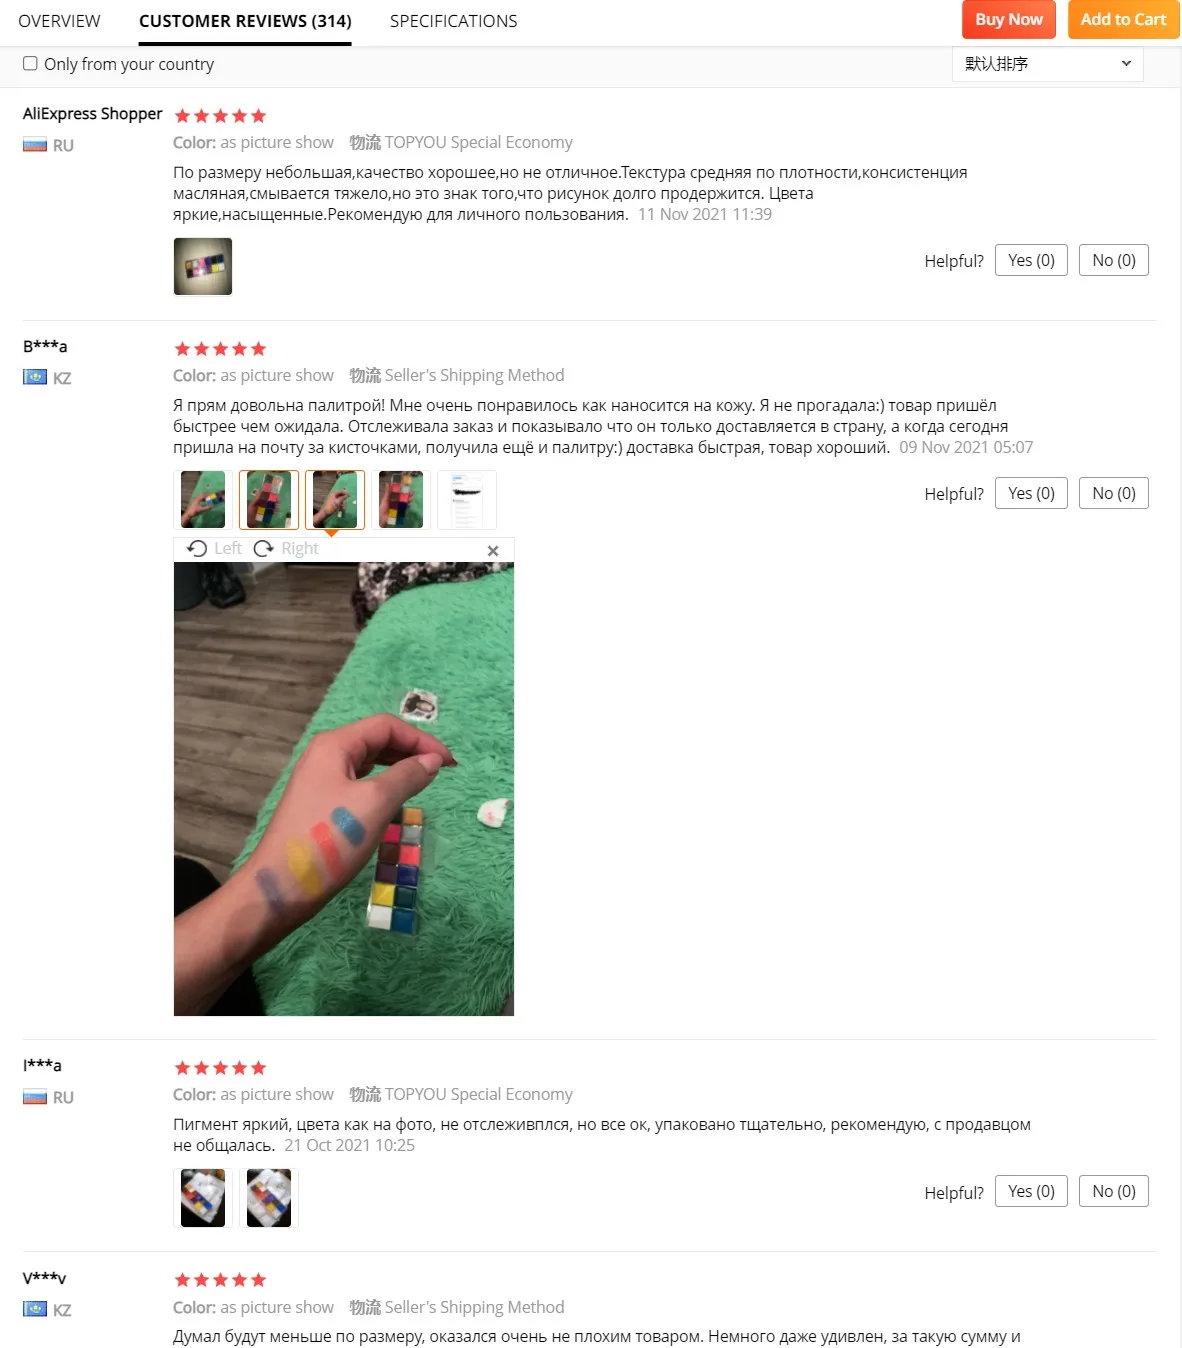Click the Kazakhstan flag icon under V***v
This screenshot has width=1182, height=1348.
[35, 1309]
